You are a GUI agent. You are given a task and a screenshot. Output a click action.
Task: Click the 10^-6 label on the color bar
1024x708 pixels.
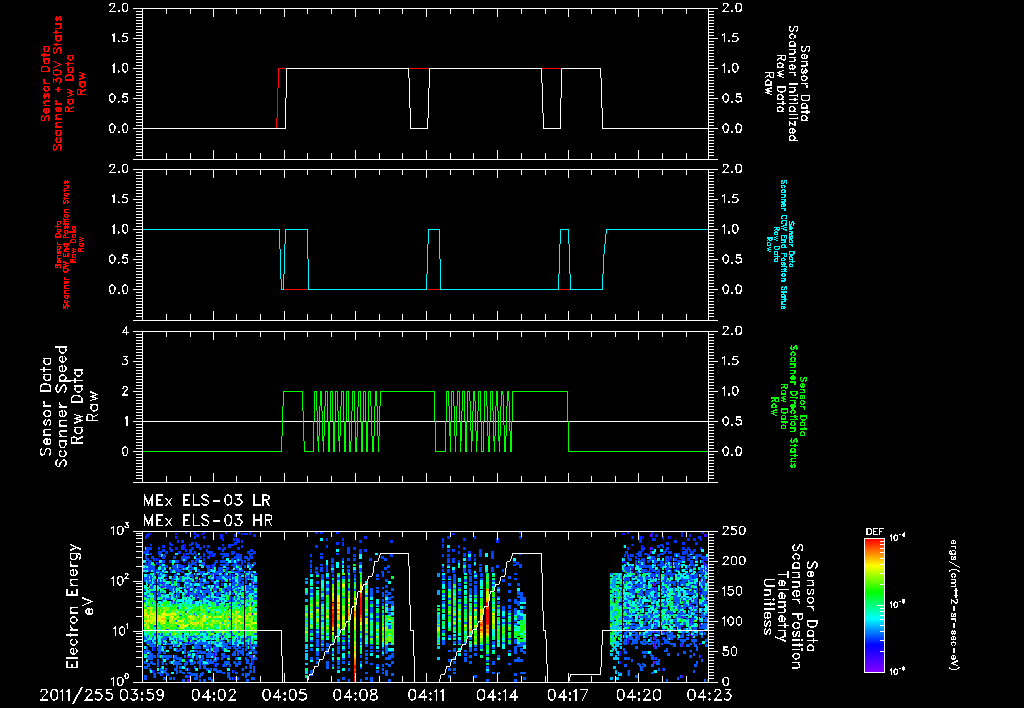tap(898, 671)
